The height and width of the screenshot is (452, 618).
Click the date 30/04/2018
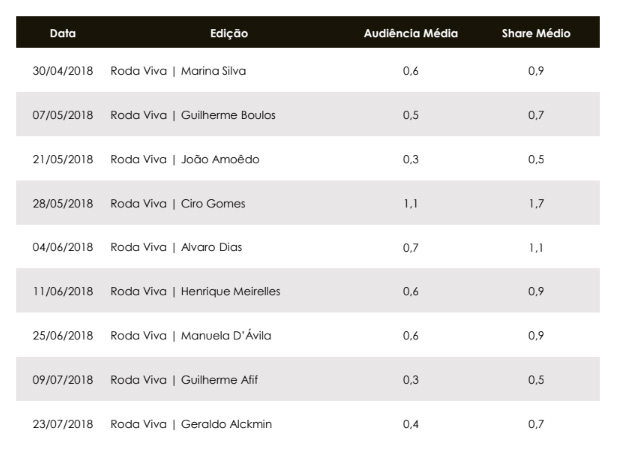pyautogui.click(x=63, y=71)
